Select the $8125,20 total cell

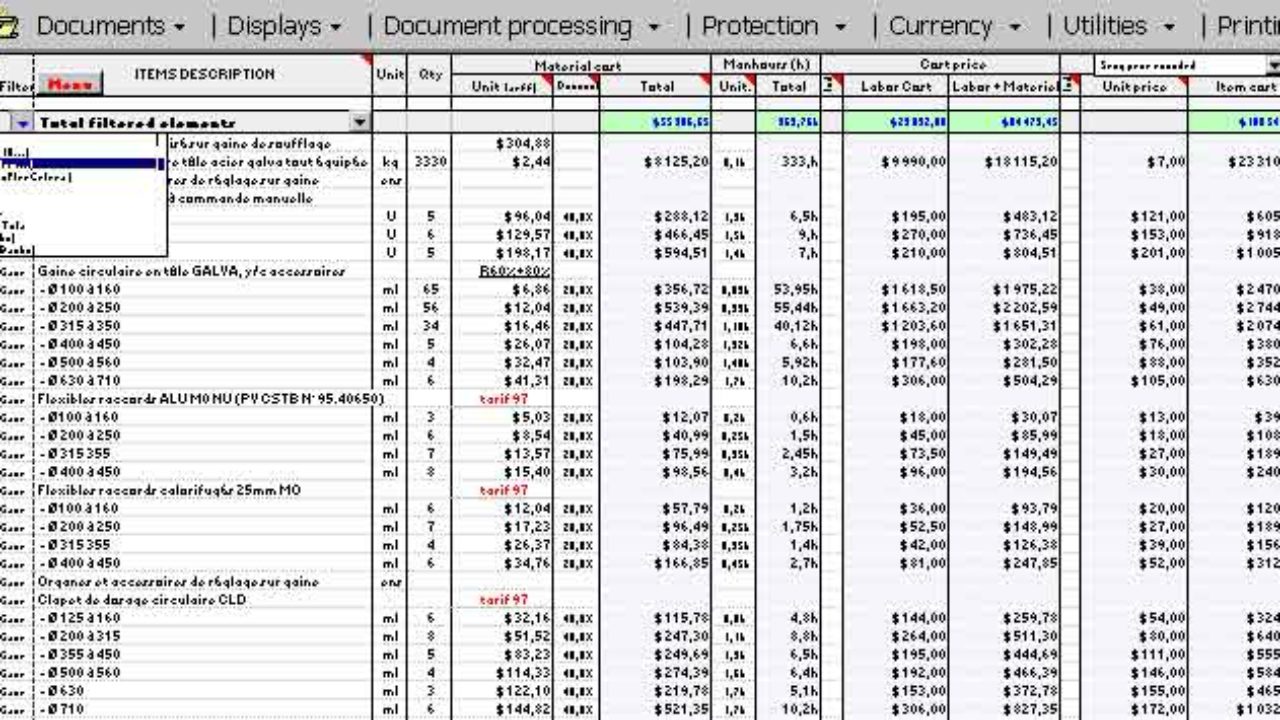[x=656, y=161]
